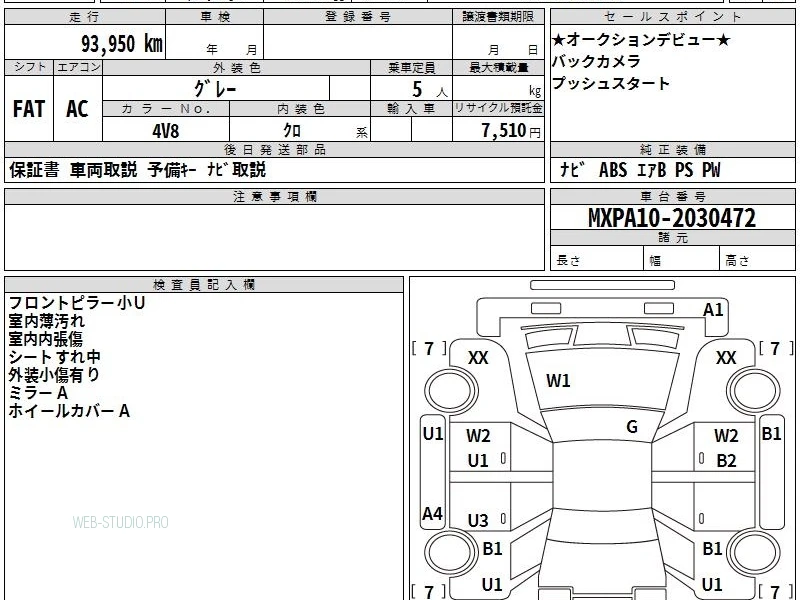Select the リサイクル預託金 header
The height and width of the screenshot is (600, 800).
pos(498,108)
